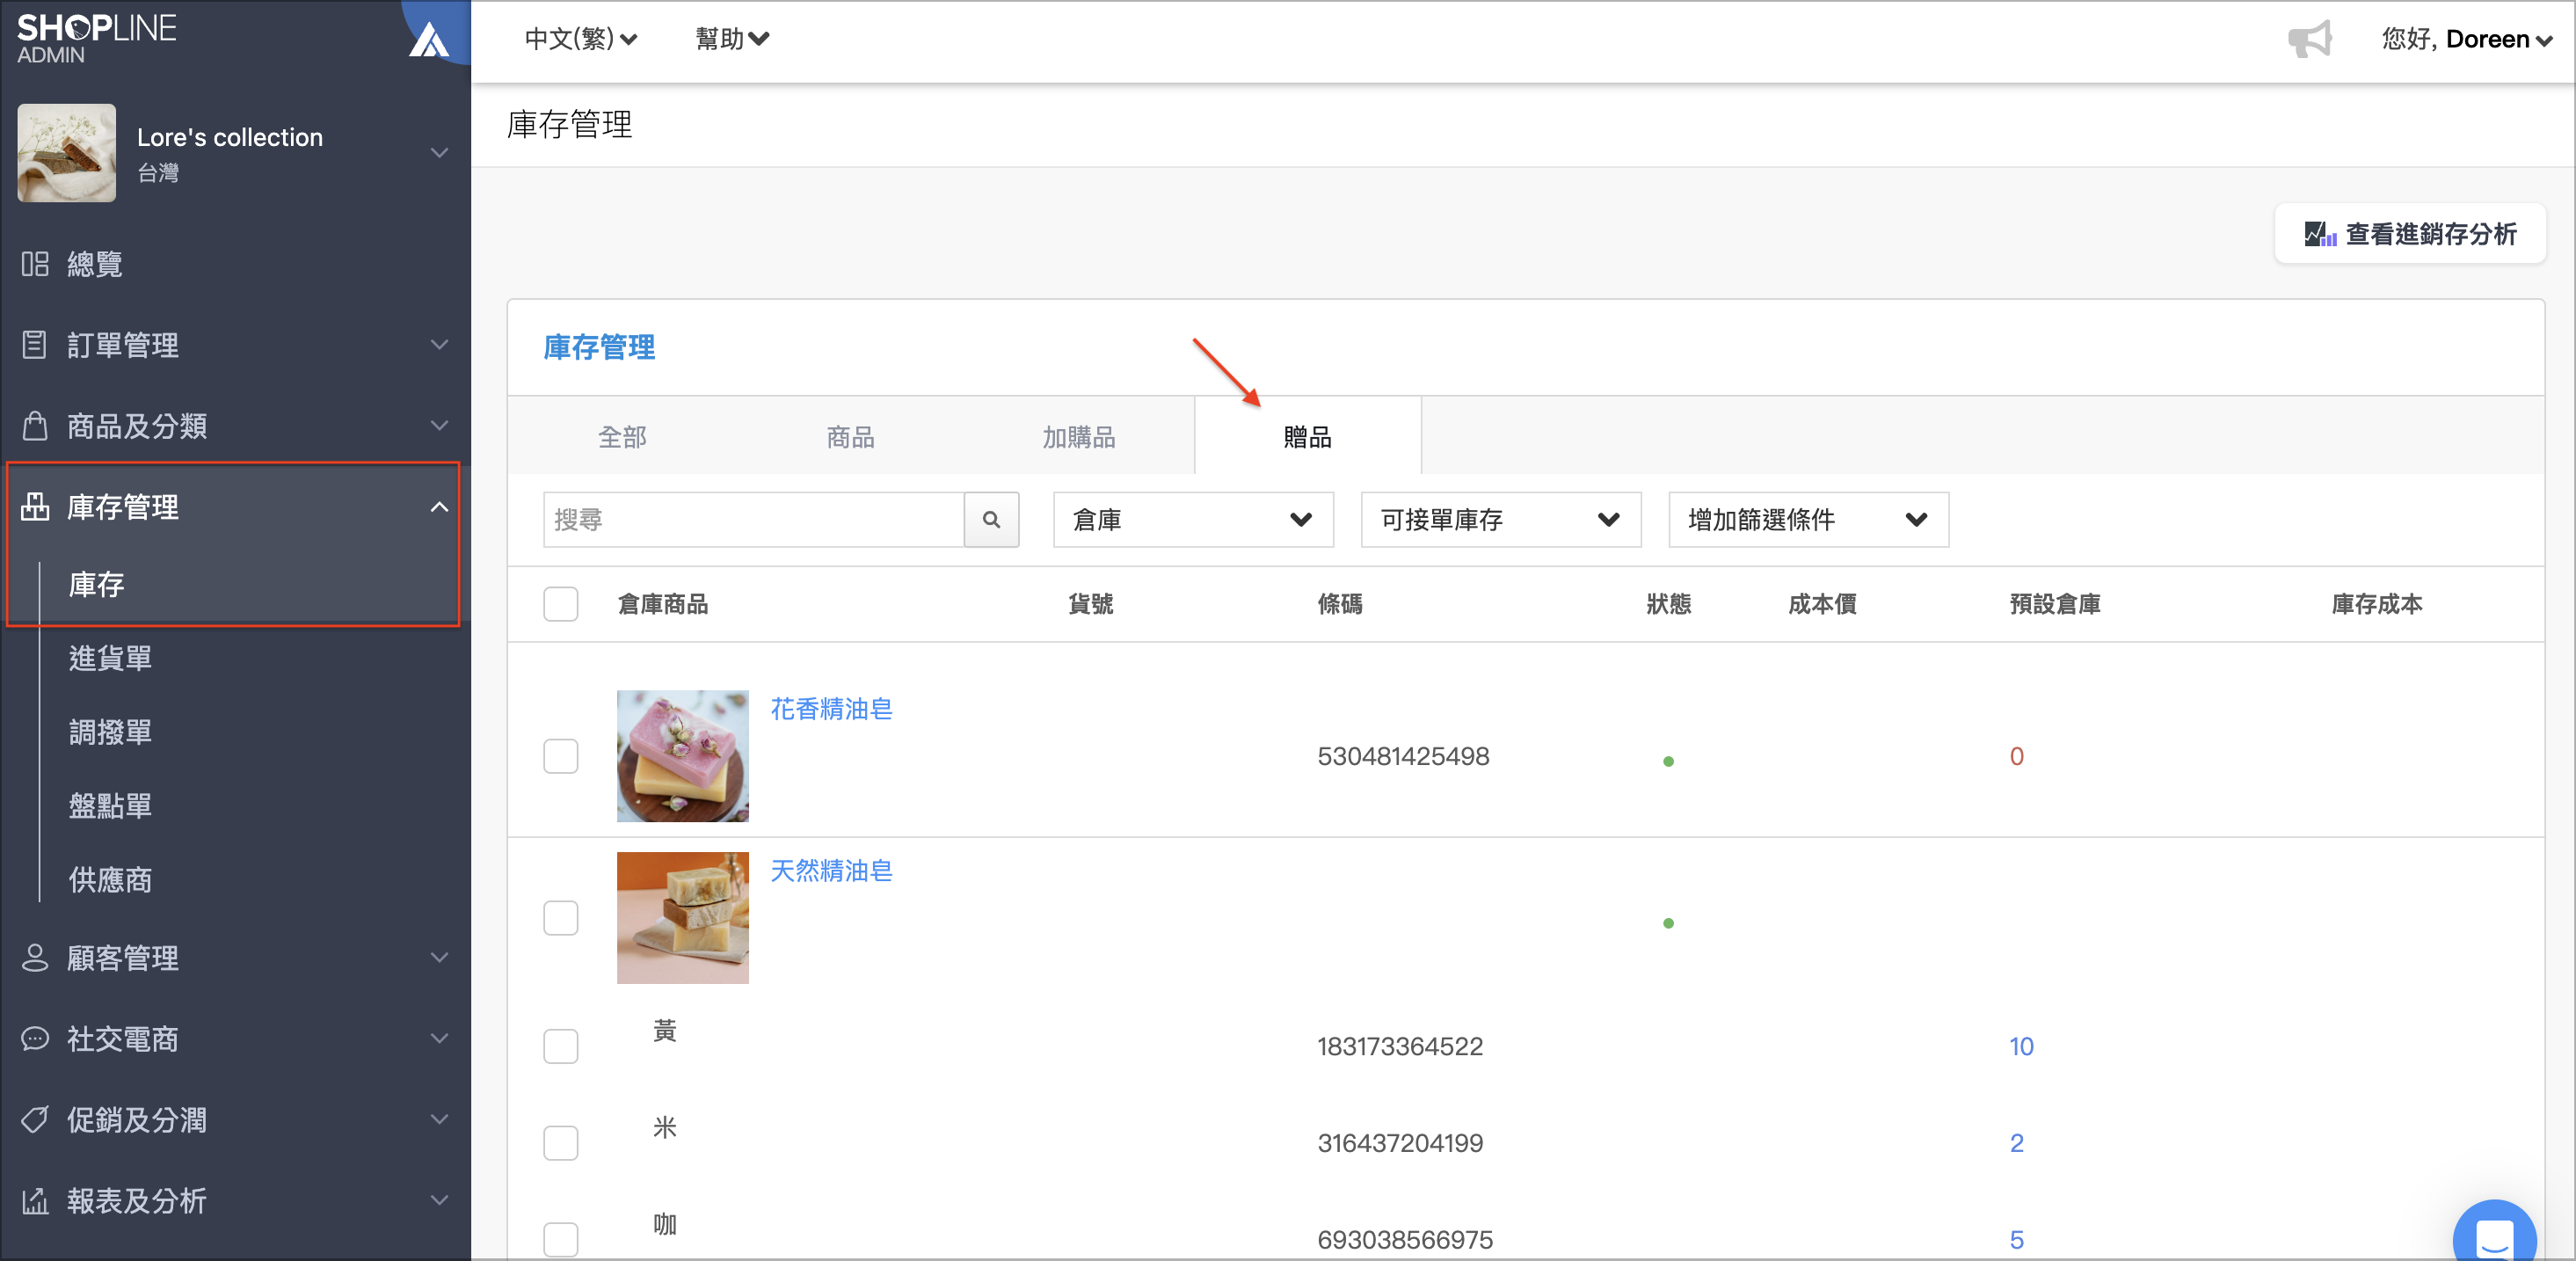Click barcode 183173364522
The width and height of the screenshot is (2576, 1261).
coord(1400,1046)
